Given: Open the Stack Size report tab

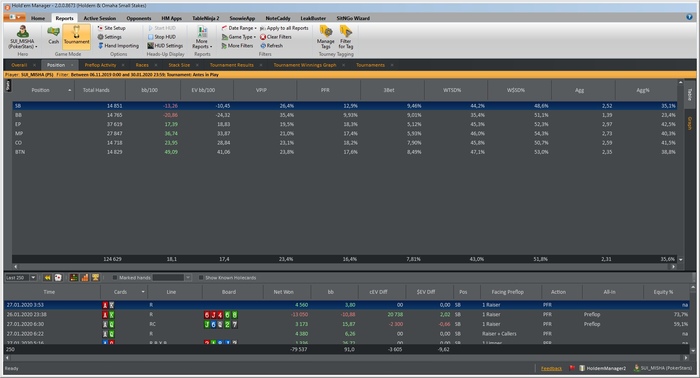Looking at the screenshot, I should click(x=179, y=65).
